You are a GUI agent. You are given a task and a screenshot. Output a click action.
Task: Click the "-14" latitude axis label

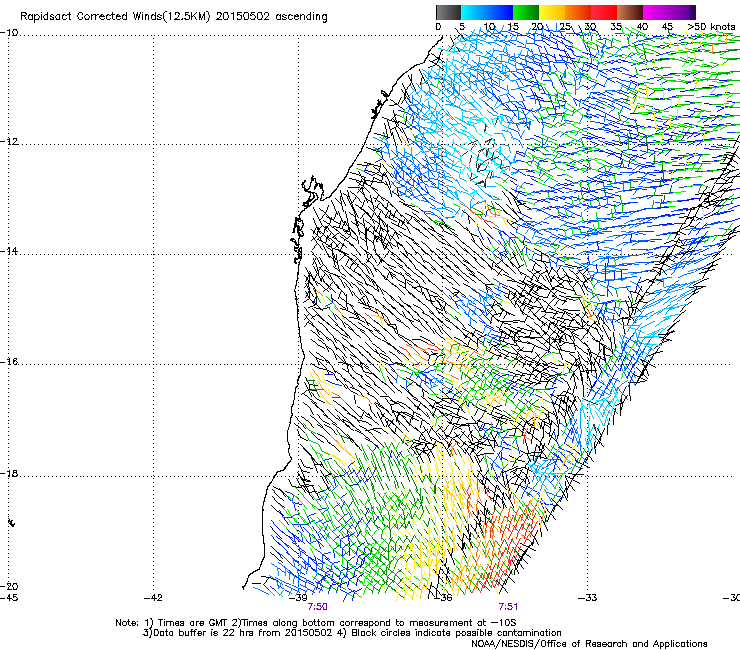point(9,252)
